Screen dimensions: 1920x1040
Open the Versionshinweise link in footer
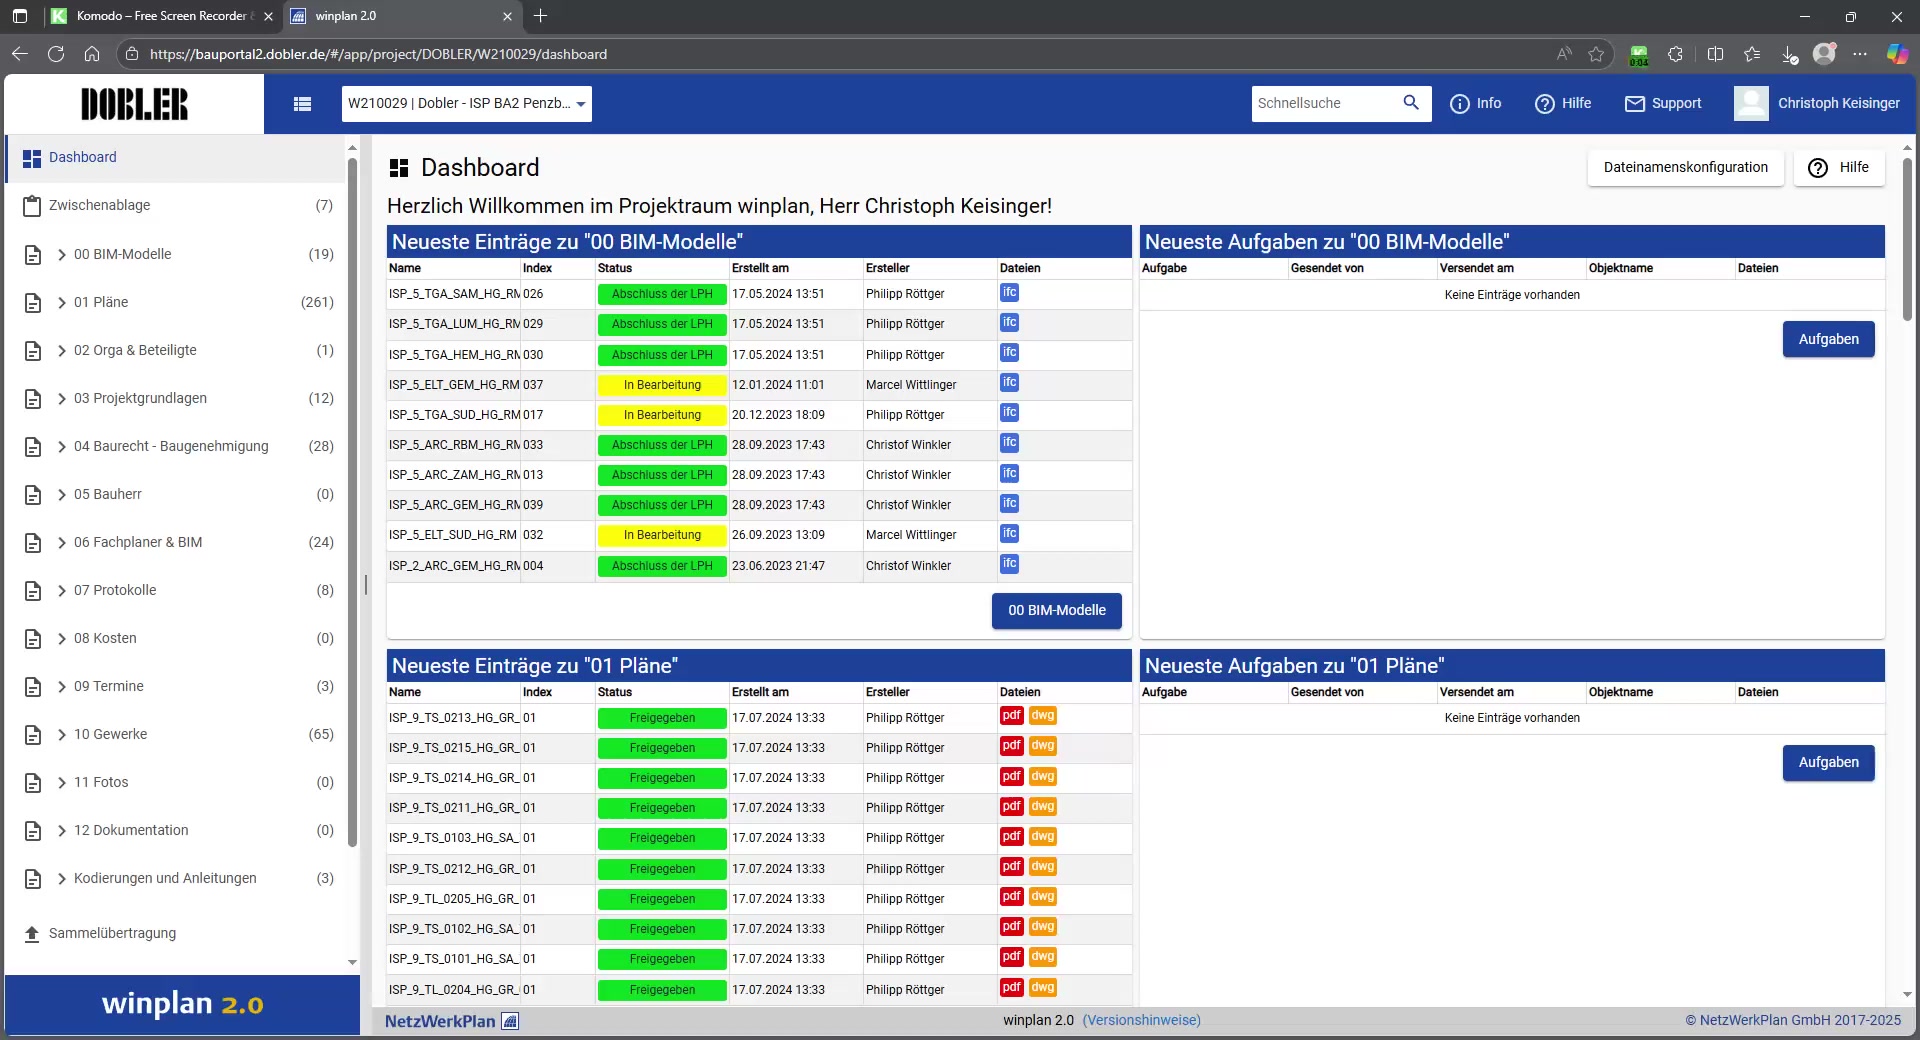pyautogui.click(x=1141, y=1021)
